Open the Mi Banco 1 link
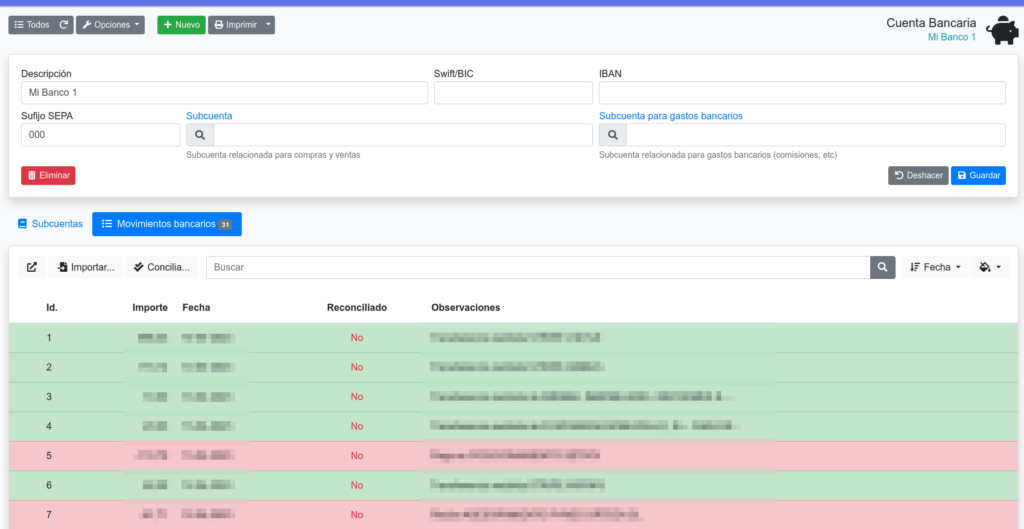Viewport: 1024px width, 529px height. pos(951,37)
